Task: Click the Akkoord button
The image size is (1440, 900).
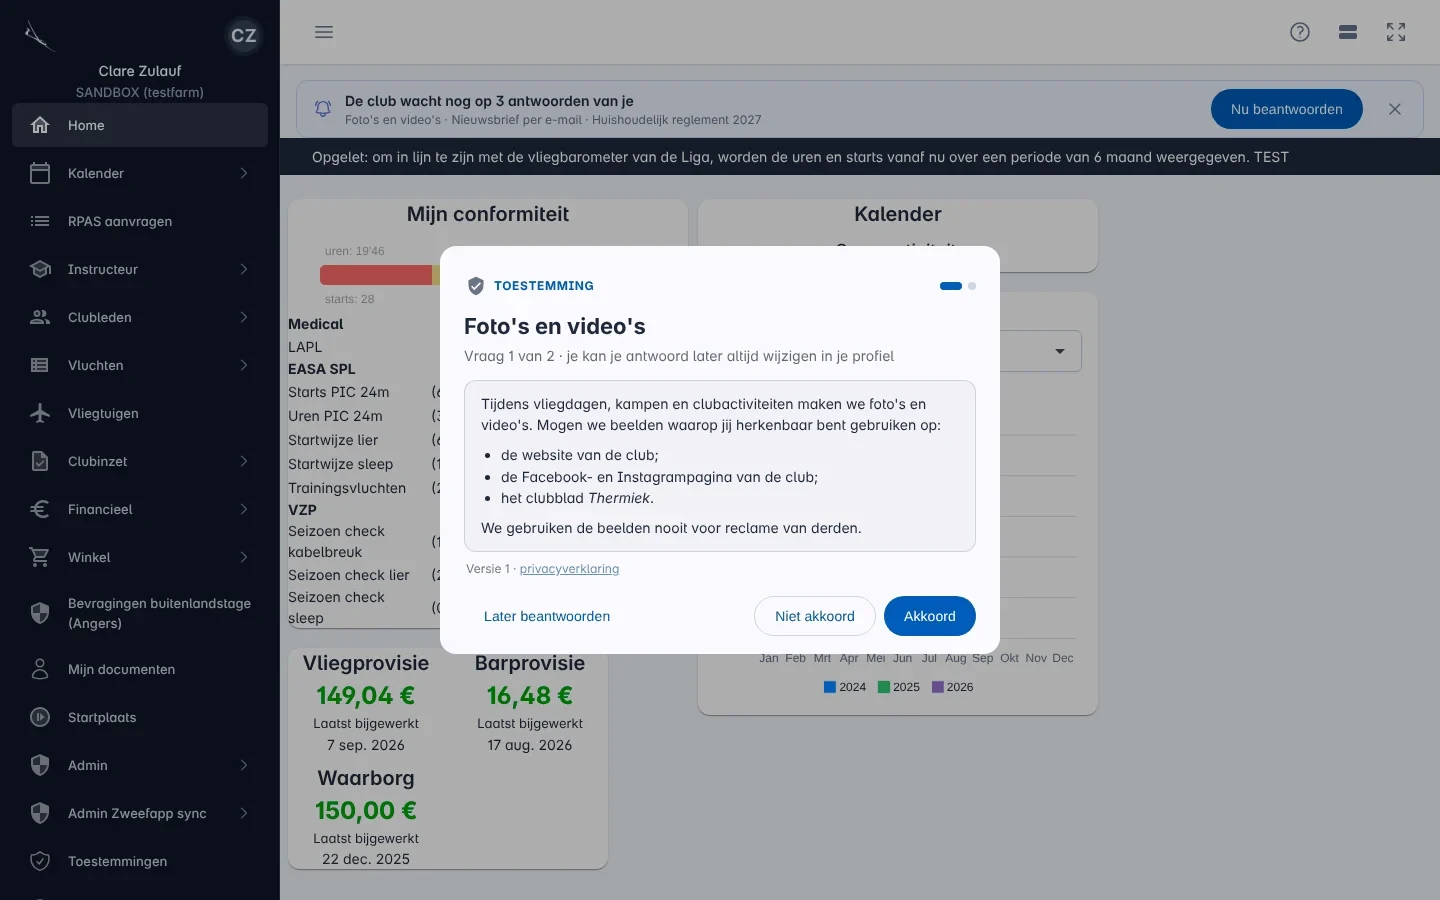Action: click(x=930, y=616)
